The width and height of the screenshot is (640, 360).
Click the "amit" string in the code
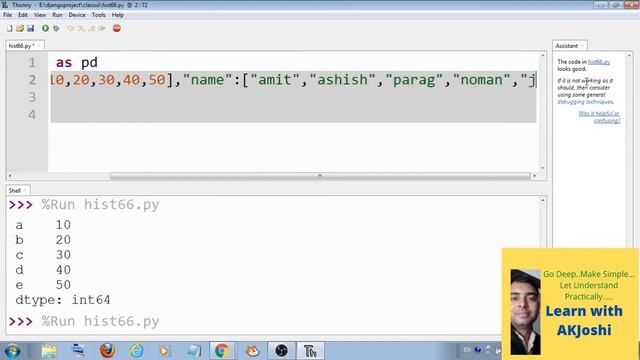tap(275, 80)
